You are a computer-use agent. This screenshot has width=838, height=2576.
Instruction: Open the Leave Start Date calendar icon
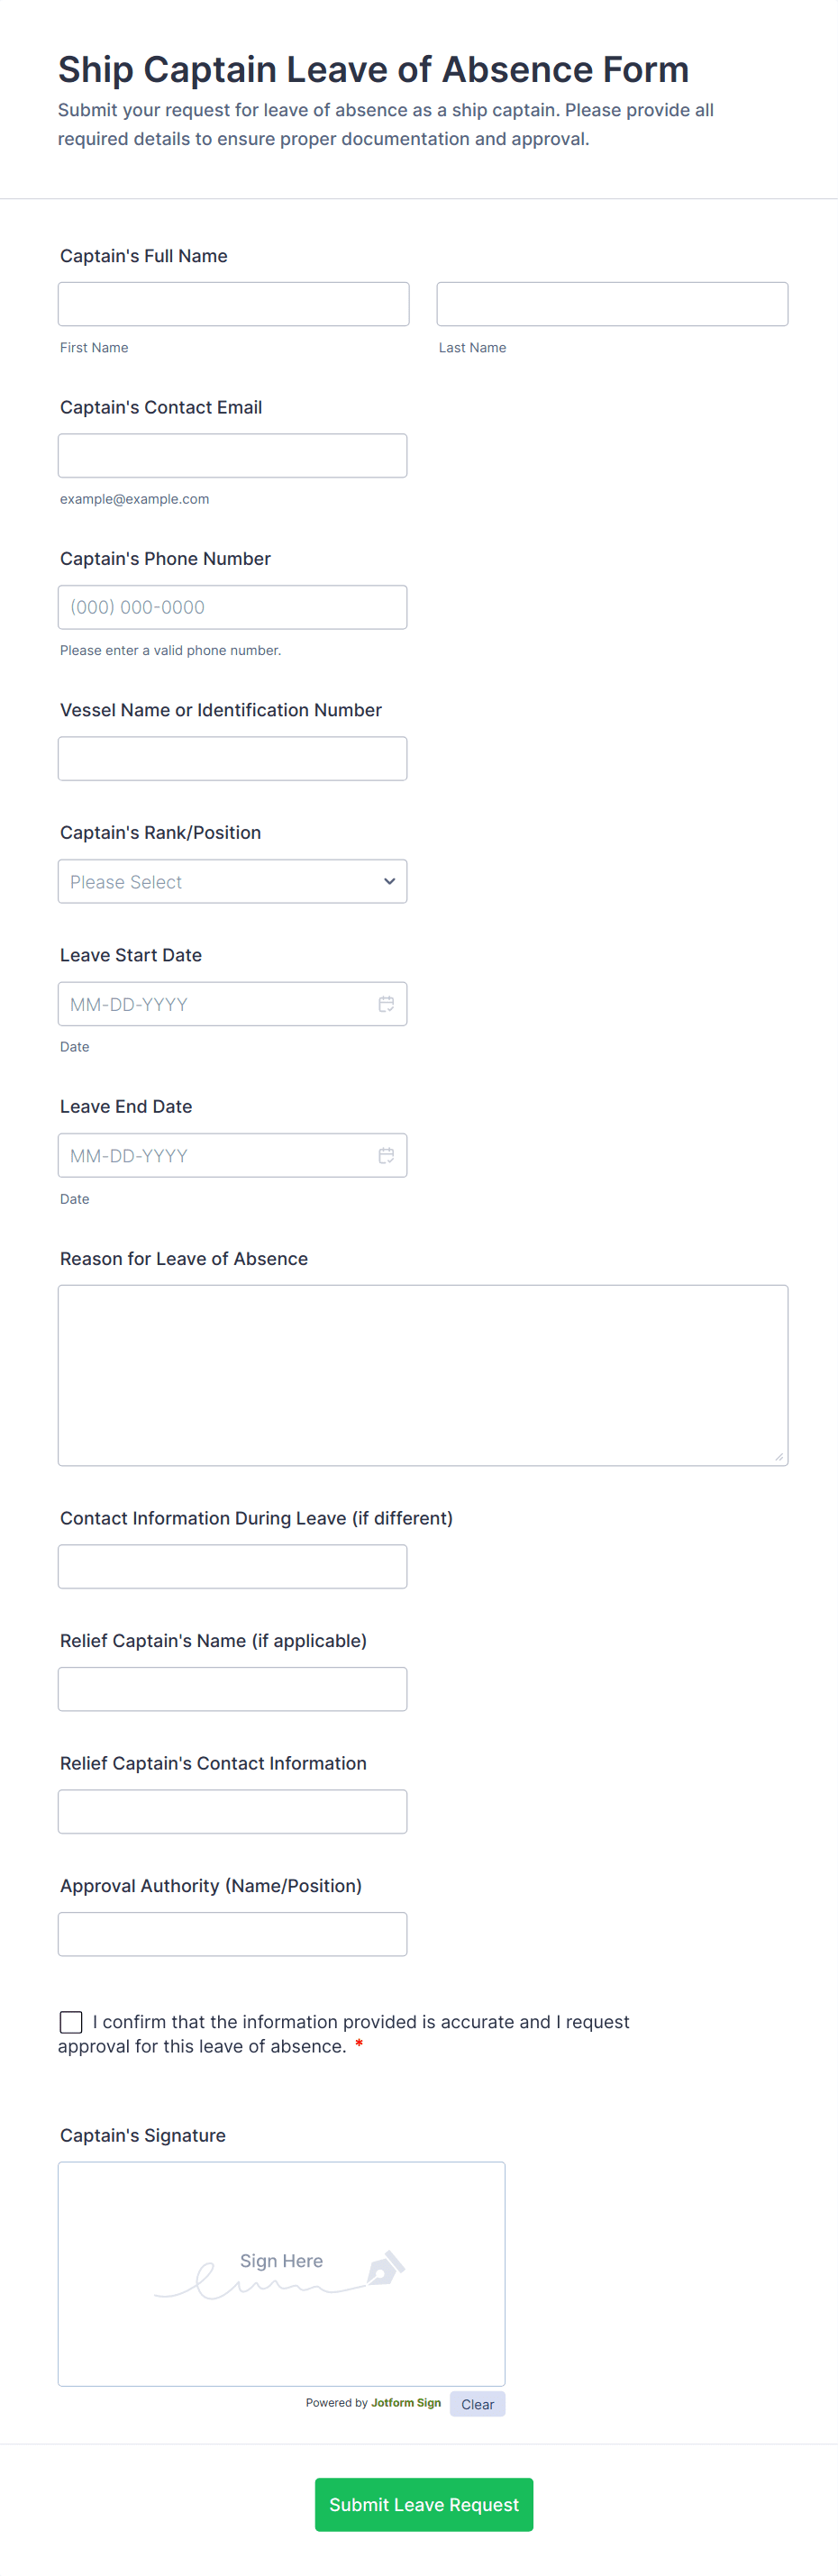click(386, 1004)
